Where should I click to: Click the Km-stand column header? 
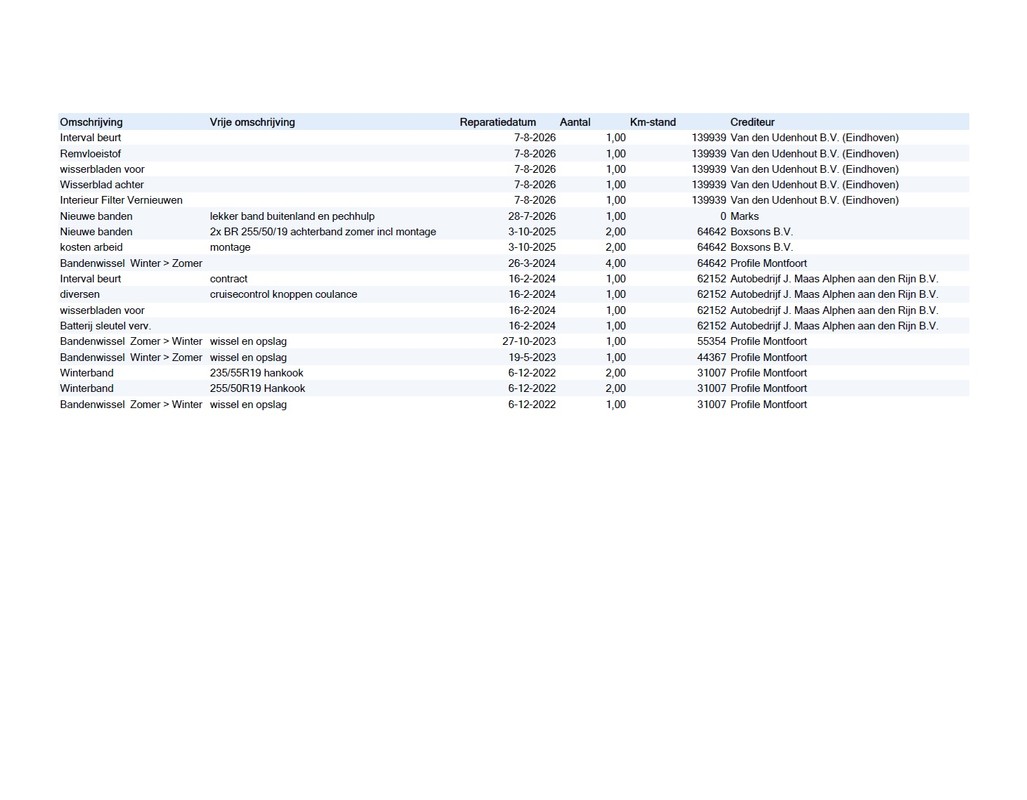point(653,122)
